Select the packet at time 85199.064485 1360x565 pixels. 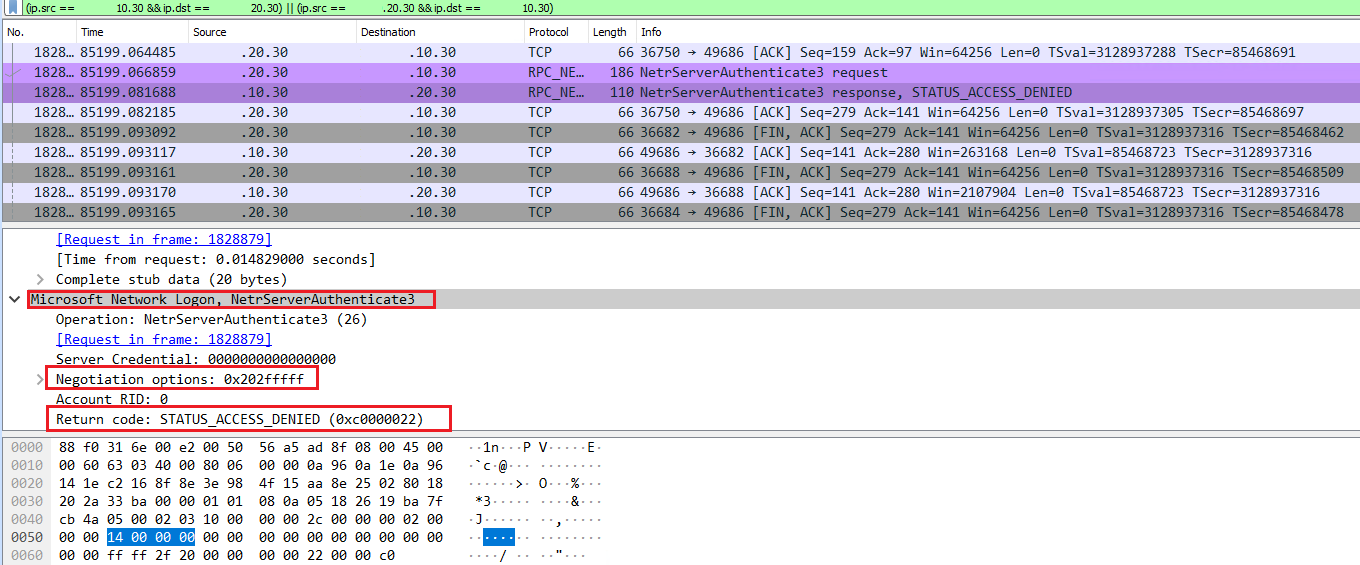(x=680, y=52)
